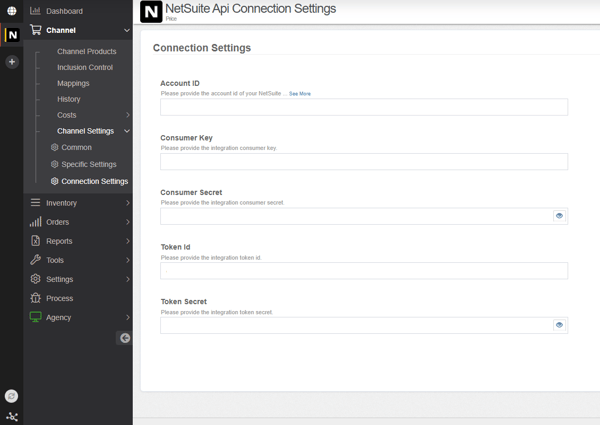Click the See More link under Account ID
Screen dimensions: 600x425
(300, 94)
